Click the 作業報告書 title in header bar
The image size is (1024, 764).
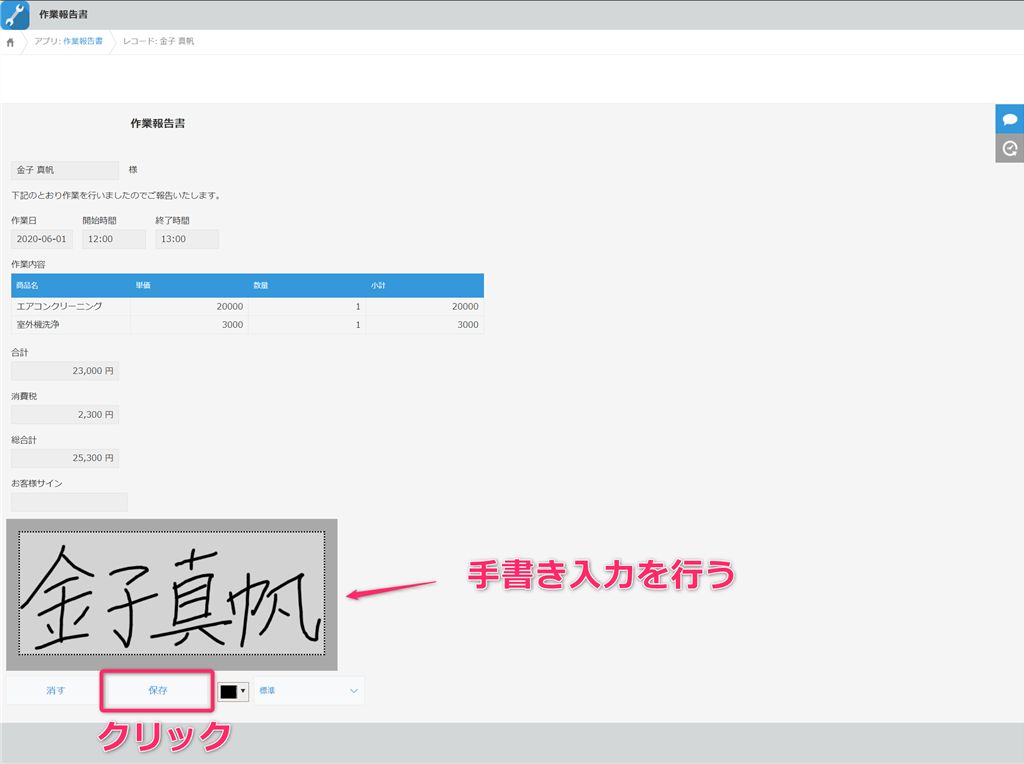pos(63,14)
